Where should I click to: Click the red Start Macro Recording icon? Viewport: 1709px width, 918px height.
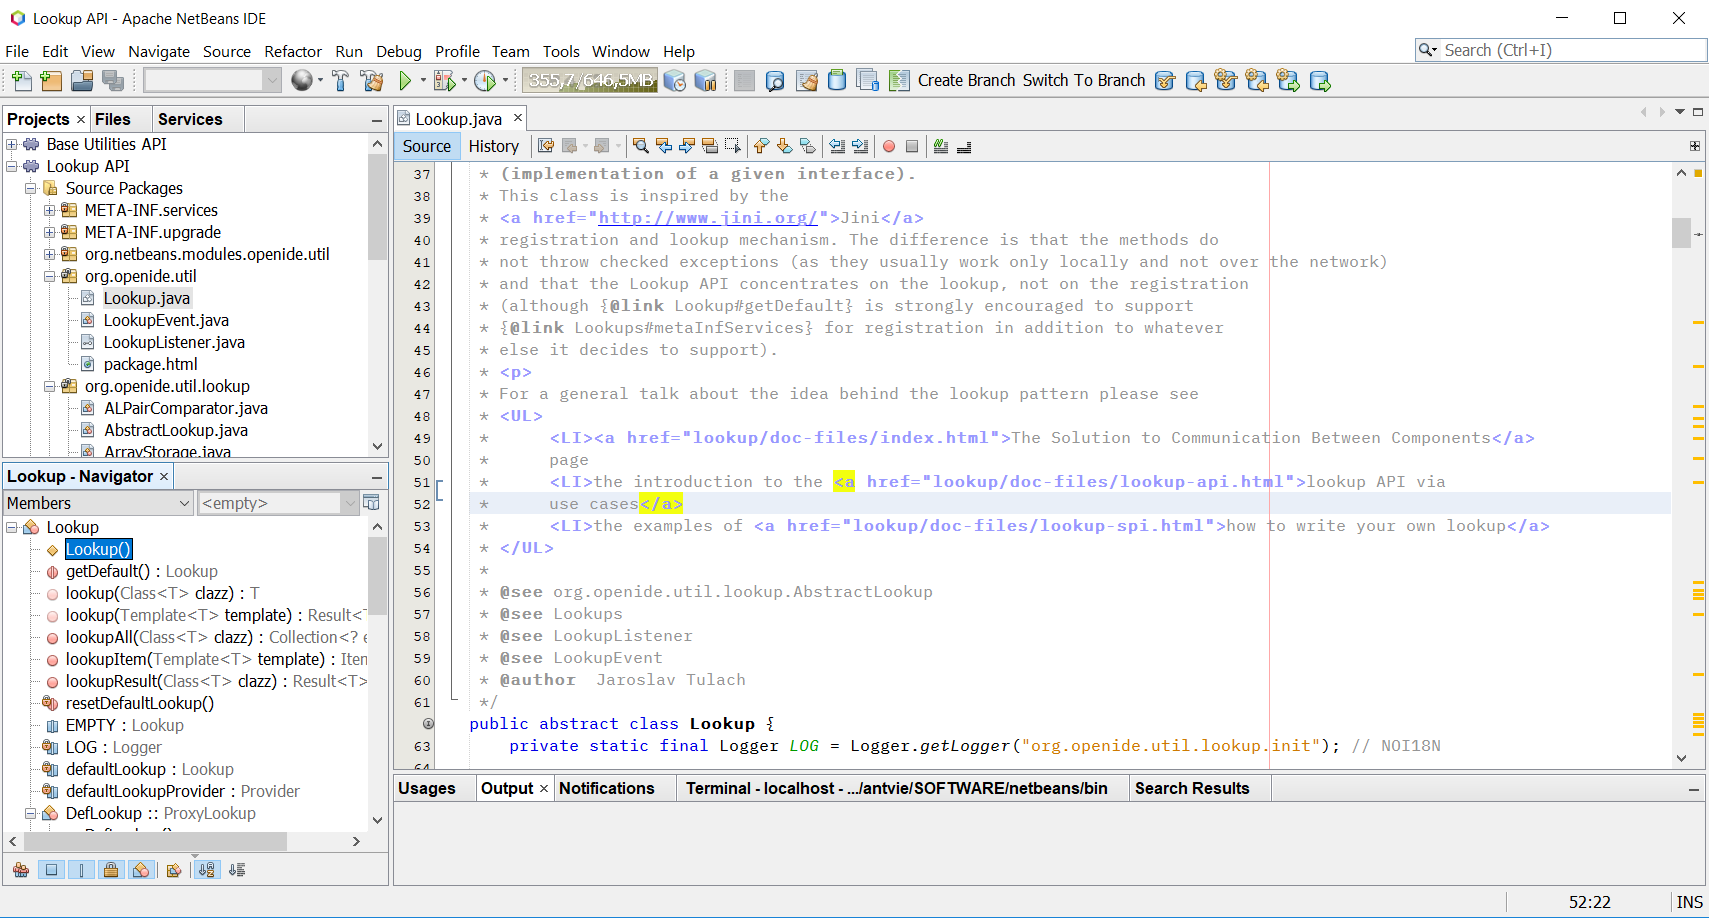[889, 146]
